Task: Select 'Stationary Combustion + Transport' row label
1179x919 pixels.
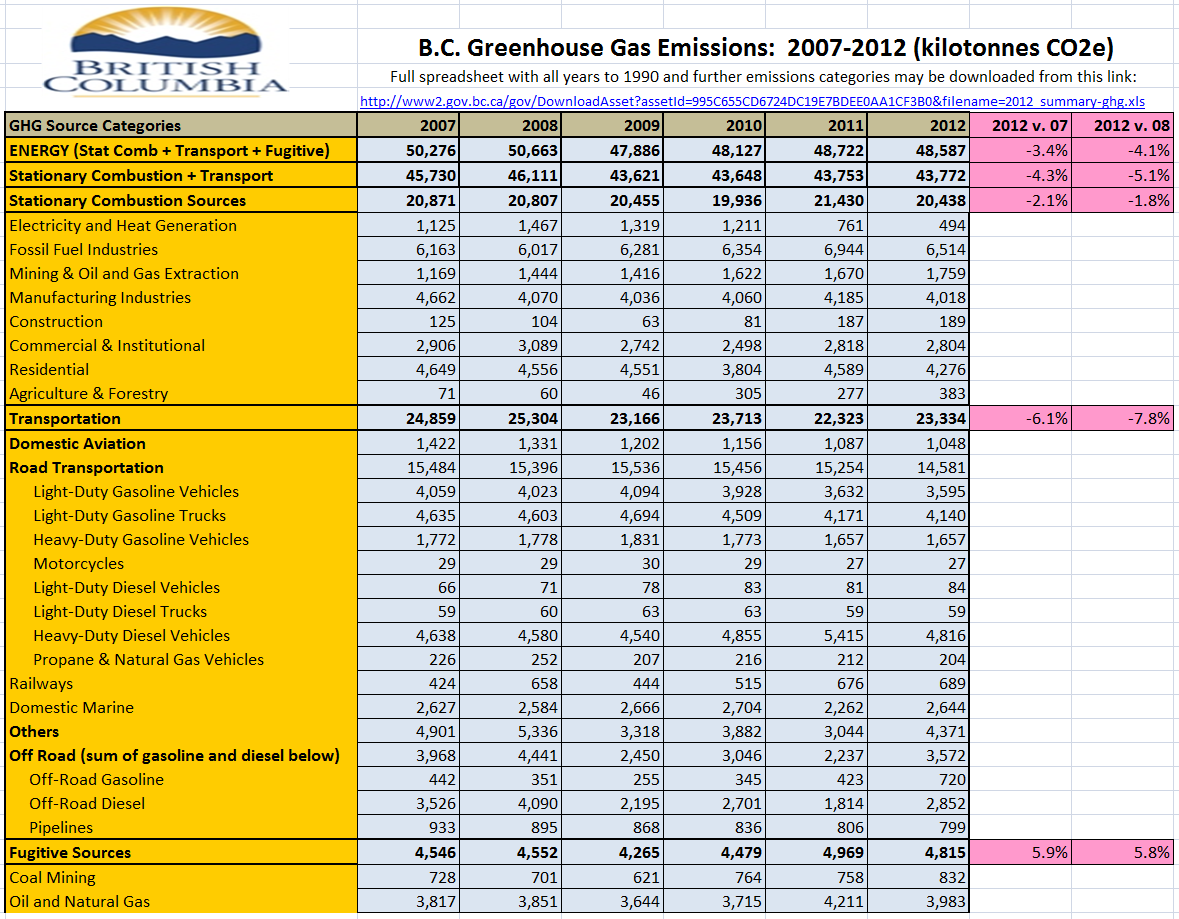Action: (181, 175)
